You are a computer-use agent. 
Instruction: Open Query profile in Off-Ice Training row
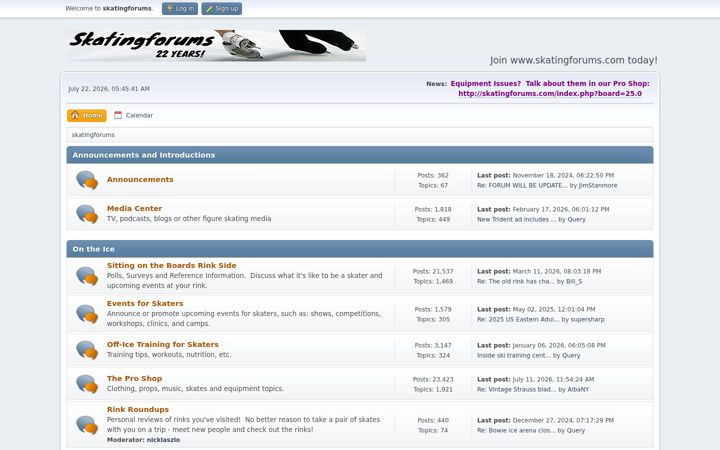point(571,355)
